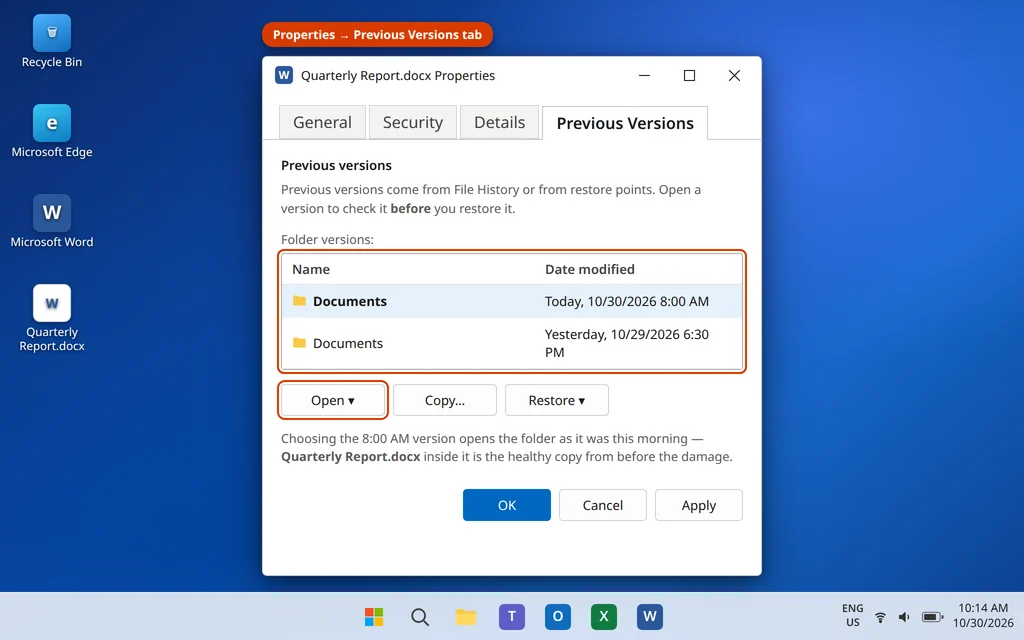1024x640 pixels.
Task: Click the battery tray icon
Action: pyautogui.click(x=933, y=616)
